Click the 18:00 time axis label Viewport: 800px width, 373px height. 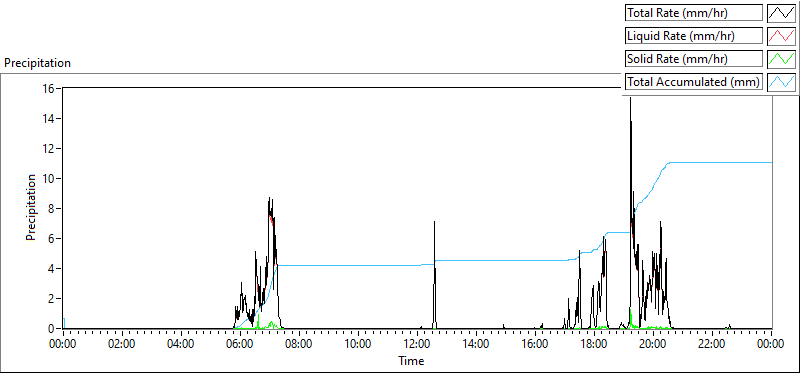[594, 344]
